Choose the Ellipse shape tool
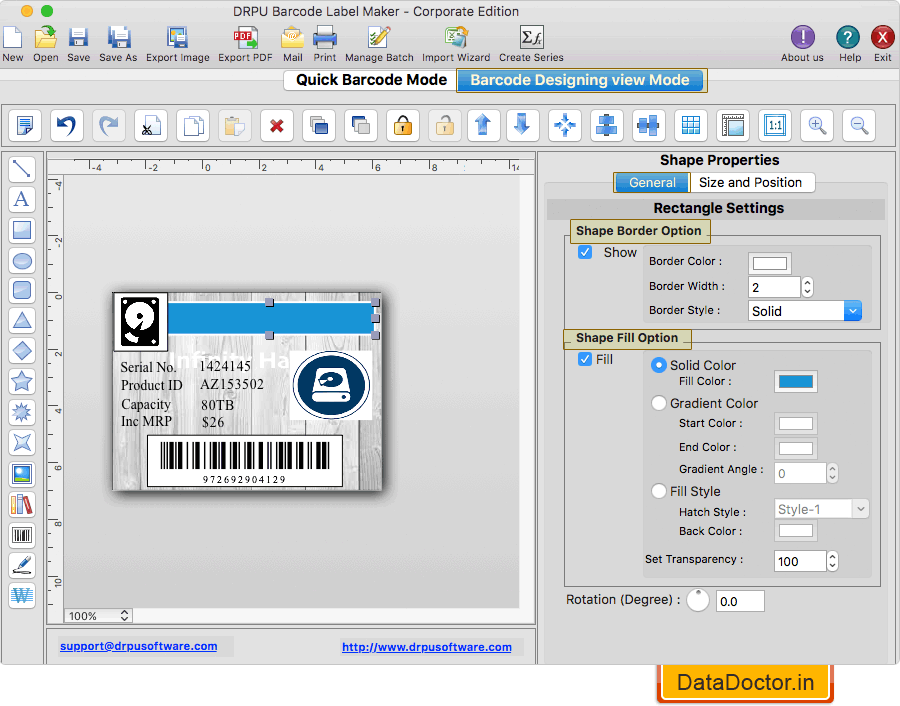 22,261
